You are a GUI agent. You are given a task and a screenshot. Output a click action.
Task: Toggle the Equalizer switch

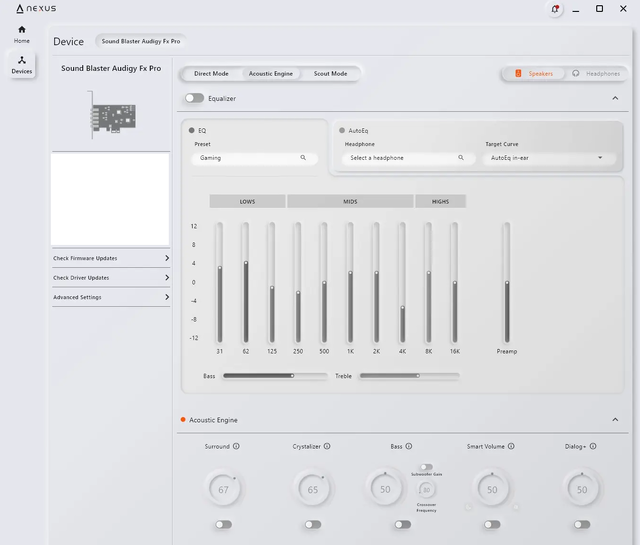tap(194, 98)
